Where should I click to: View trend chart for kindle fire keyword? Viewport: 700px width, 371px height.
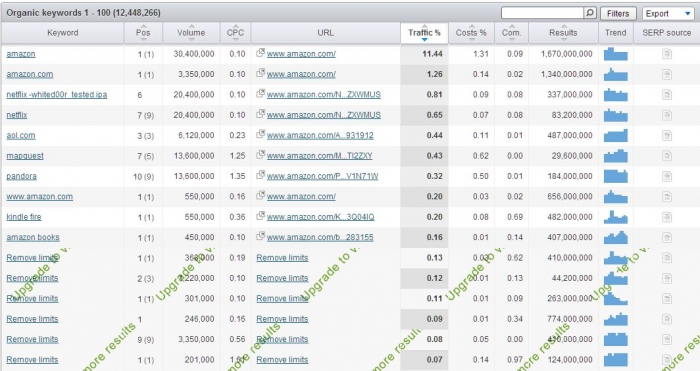[616, 217]
